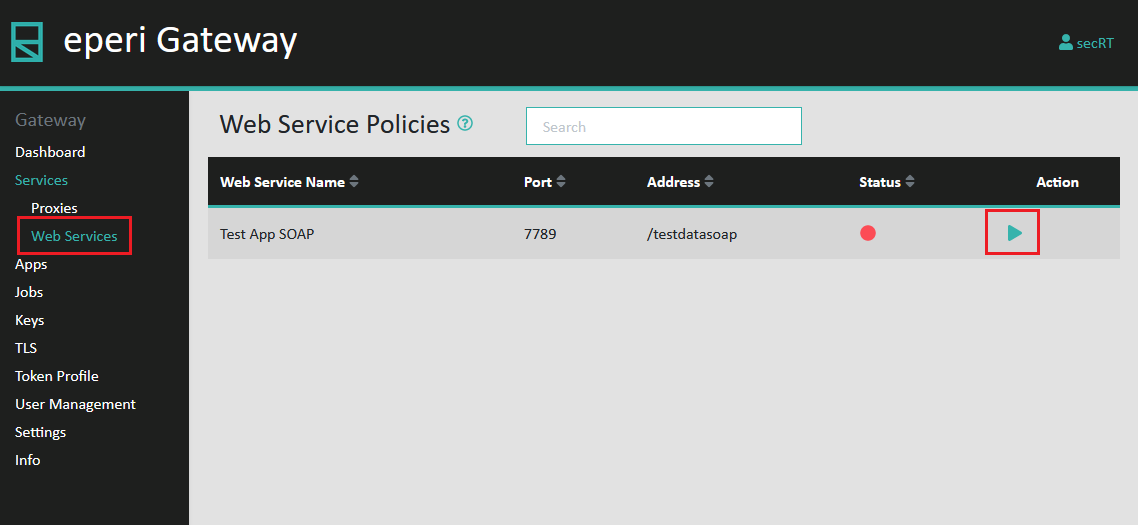Open the Keys page
This screenshot has width=1138, height=525.
pos(30,320)
